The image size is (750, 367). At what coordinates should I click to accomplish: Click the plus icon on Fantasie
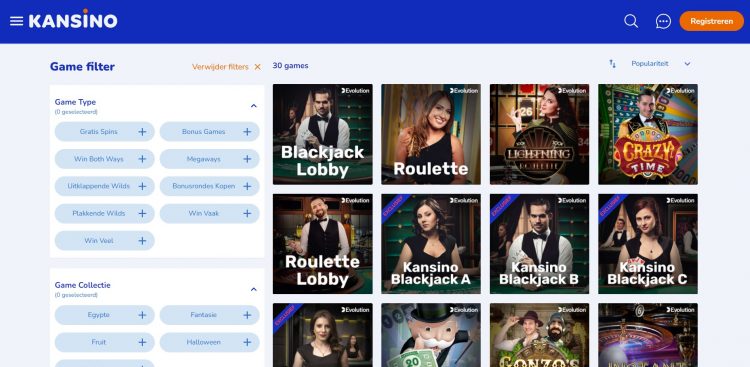tap(247, 315)
